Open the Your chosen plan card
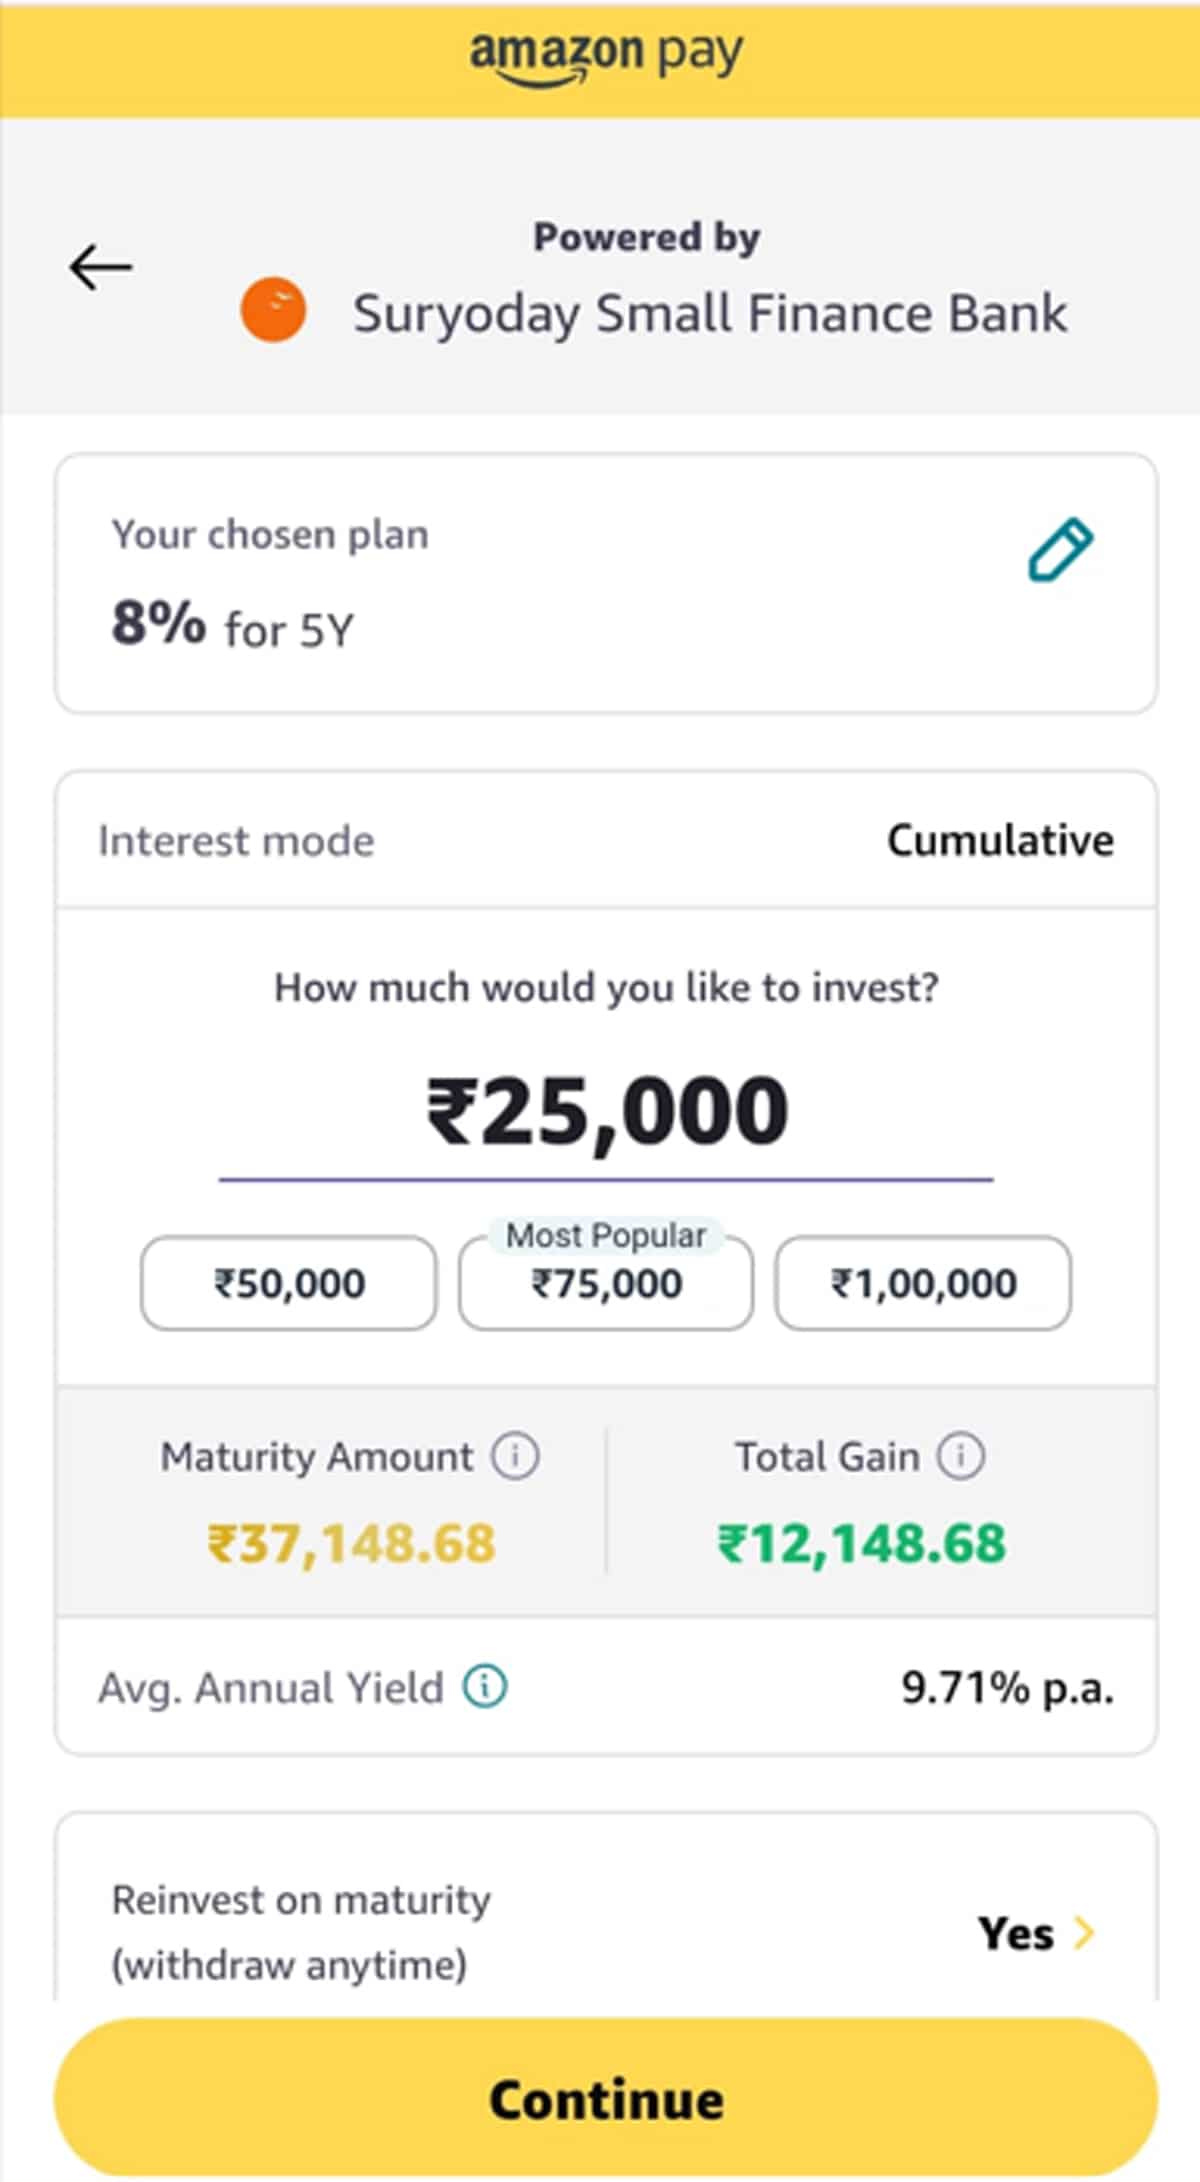 coord(500,585)
